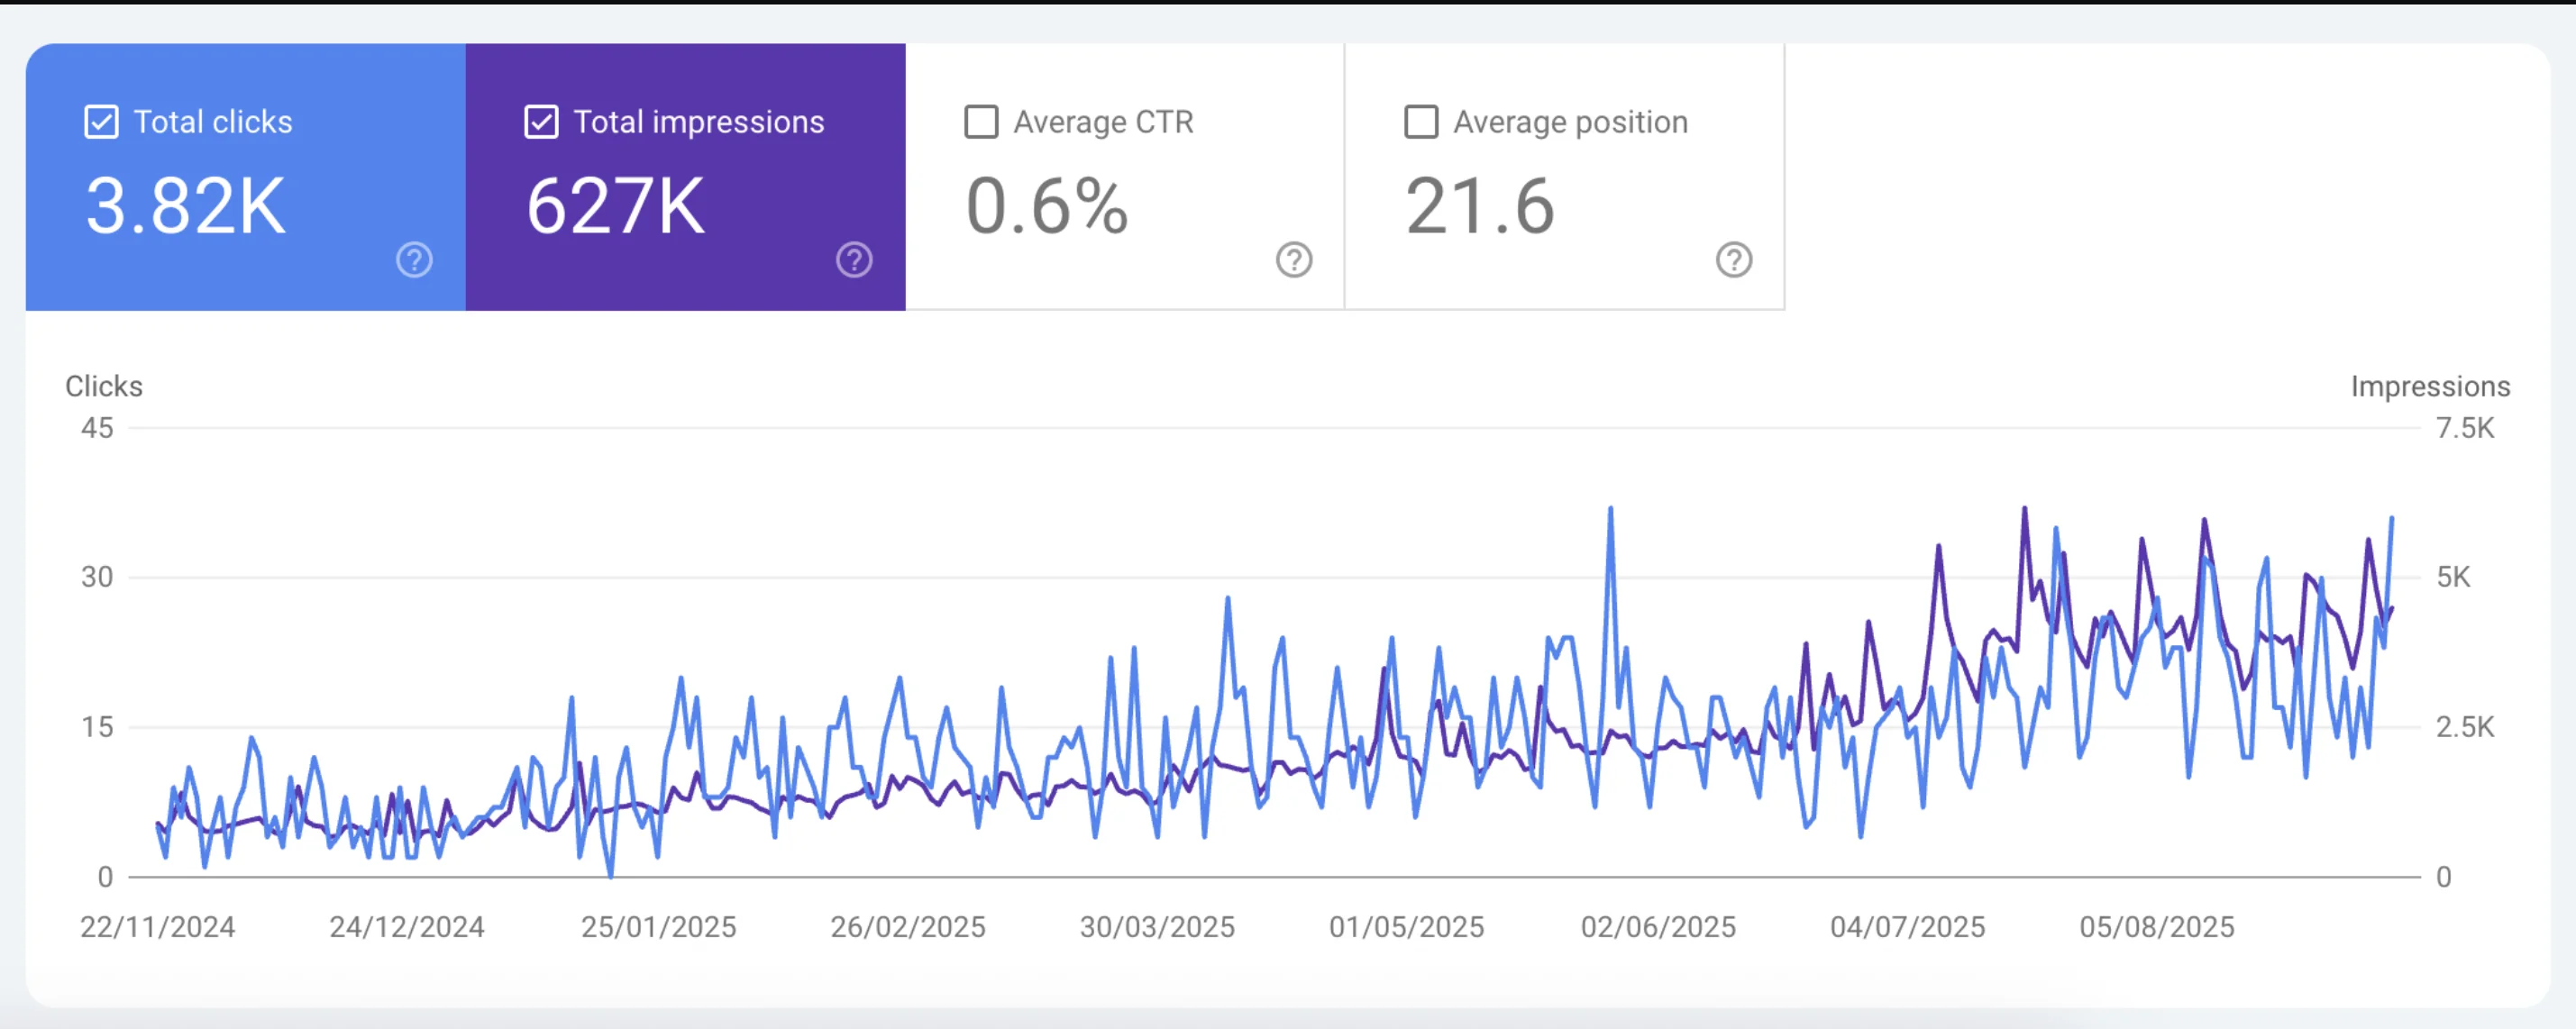The image size is (2576, 1029).
Task: Click the Impressions axis title
Action: [x=2430, y=386]
